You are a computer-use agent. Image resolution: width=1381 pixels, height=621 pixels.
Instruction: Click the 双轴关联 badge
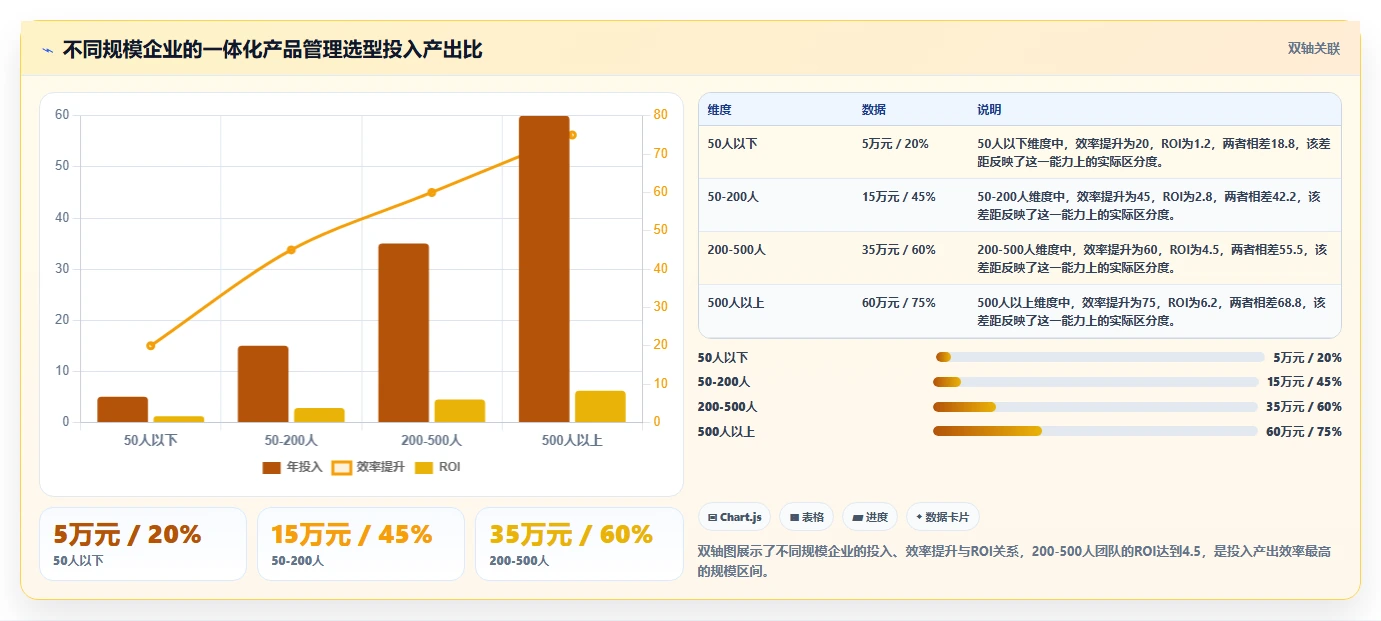click(1313, 49)
